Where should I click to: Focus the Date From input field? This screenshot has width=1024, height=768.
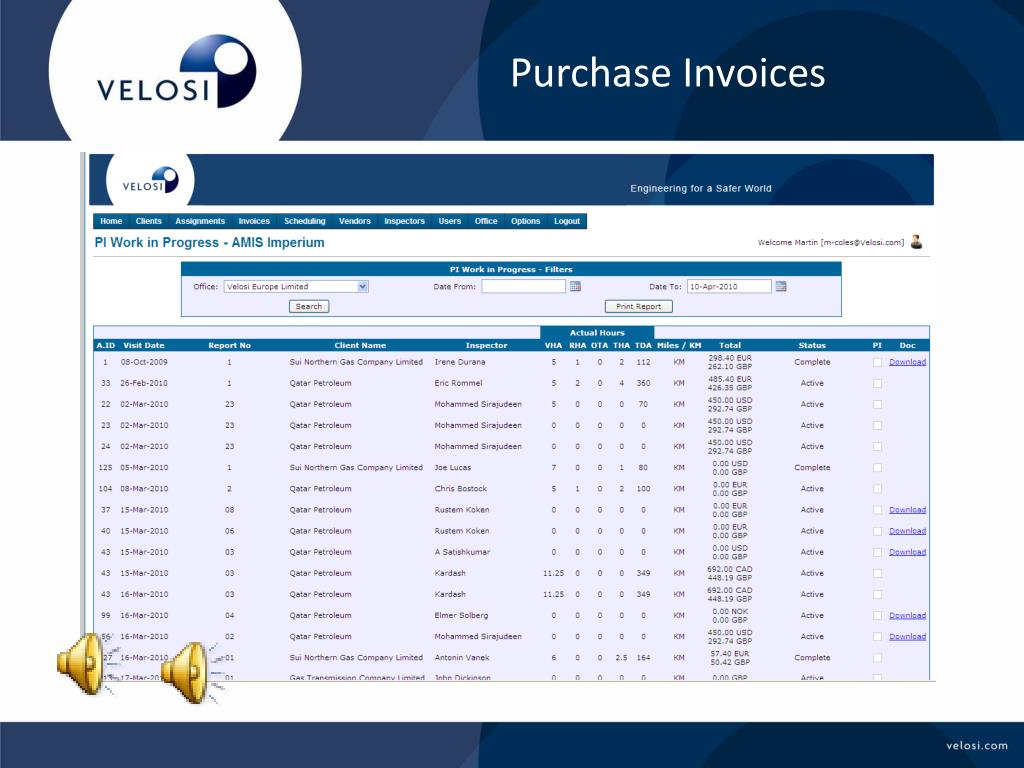(524, 286)
